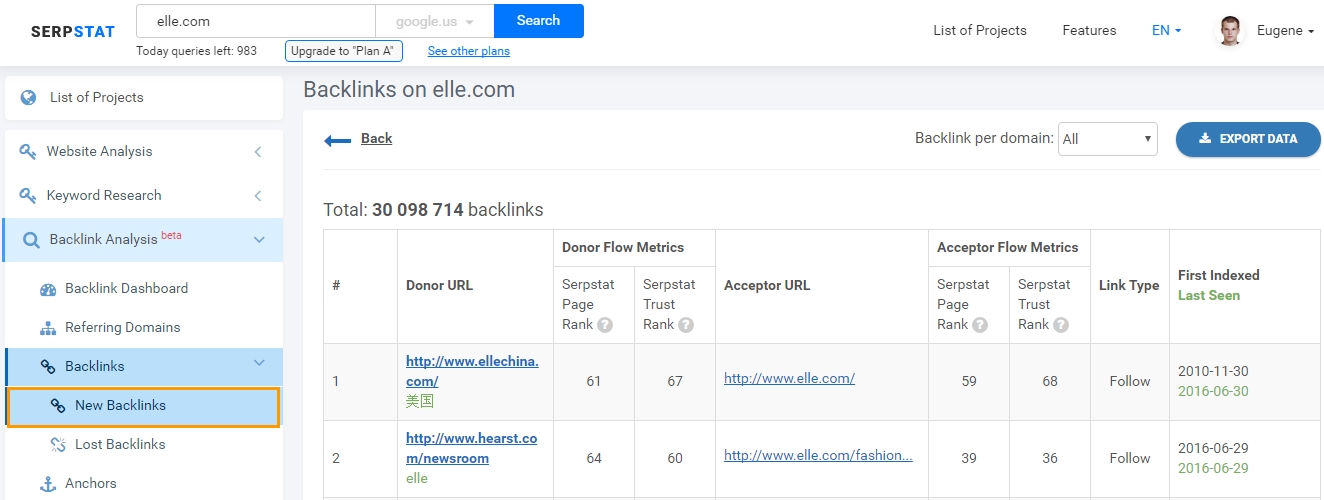Click the EXPORT DATA button
The image size is (1324, 500).
(1248, 139)
